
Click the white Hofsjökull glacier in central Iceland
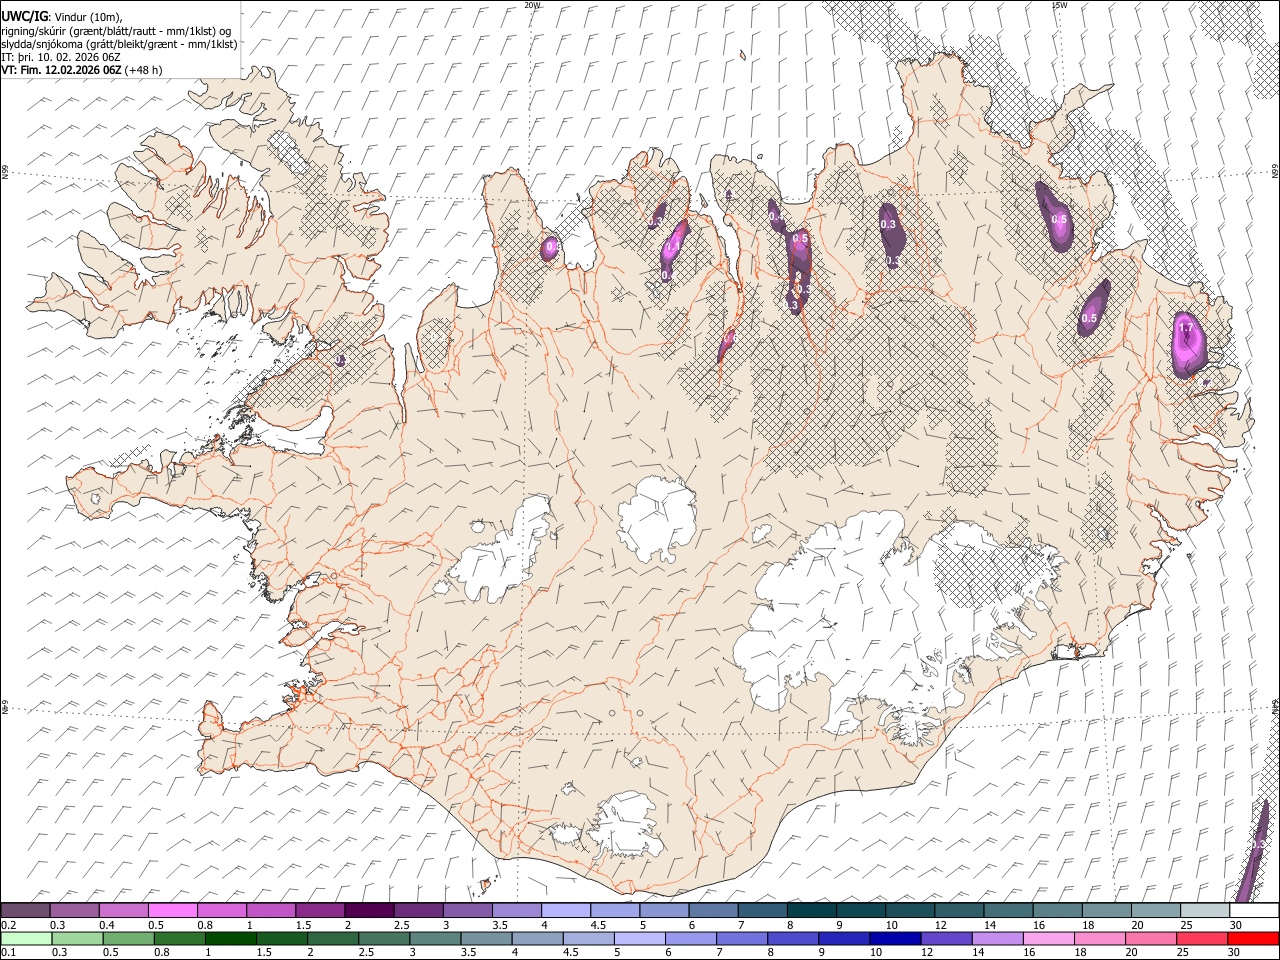click(657, 517)
